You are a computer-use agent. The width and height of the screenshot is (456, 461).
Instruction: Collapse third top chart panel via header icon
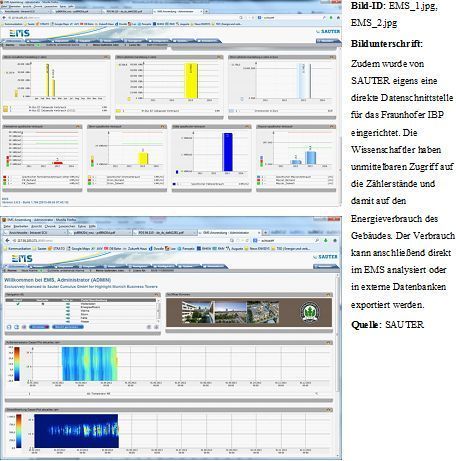332,57
